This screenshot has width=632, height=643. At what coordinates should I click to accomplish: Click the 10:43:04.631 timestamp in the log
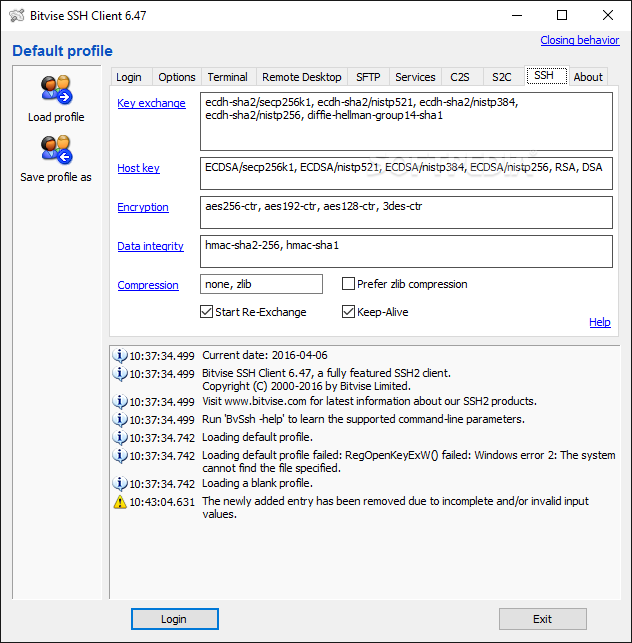point(162,502)
